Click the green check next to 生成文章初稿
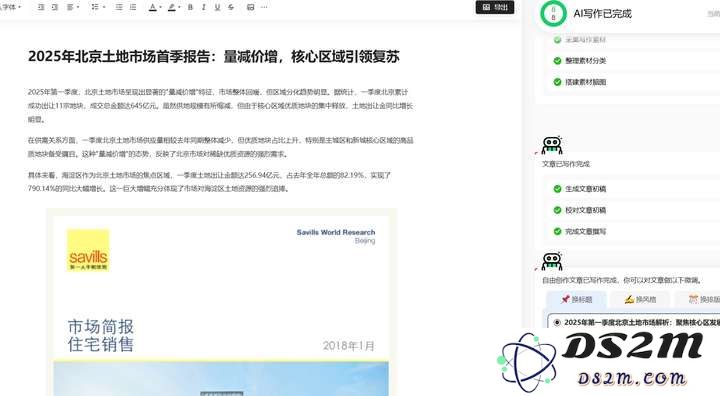 tap(557, 189)
